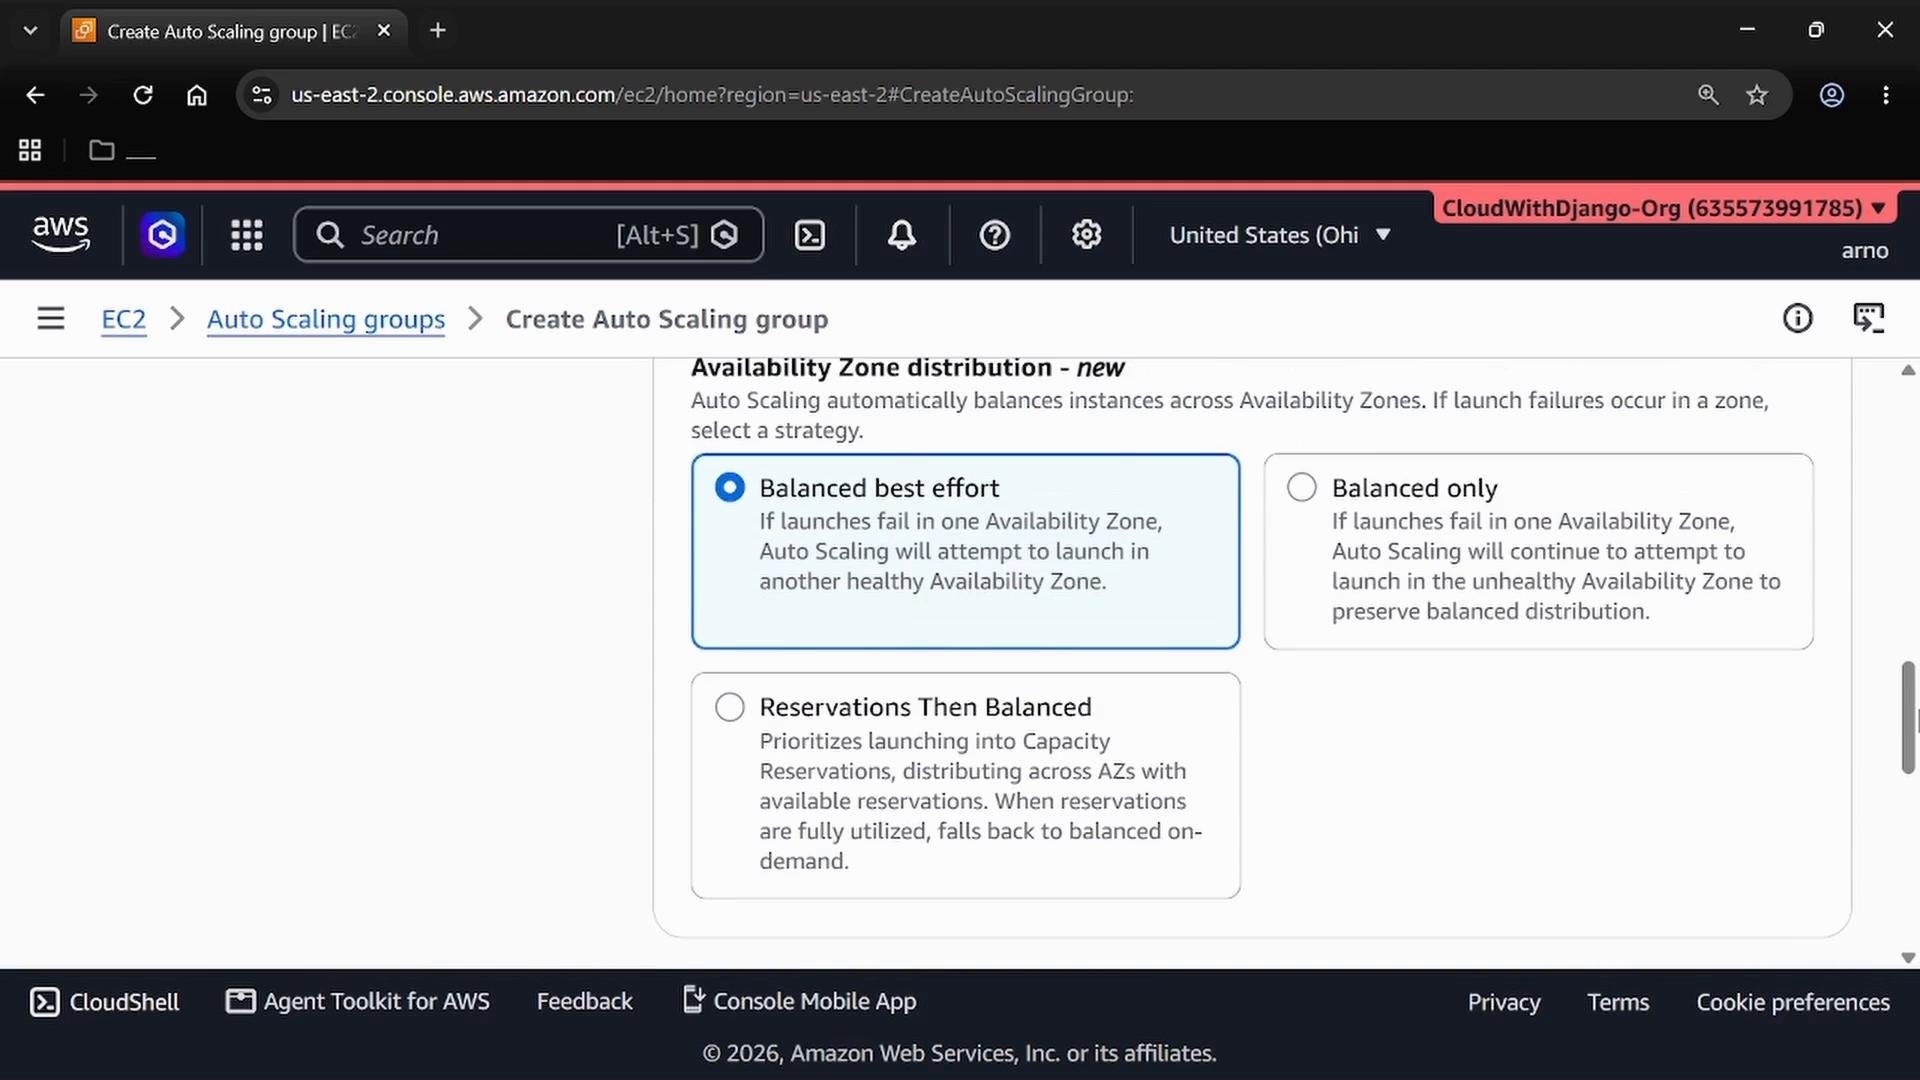Open the browser apps grid in bookmarks bar
The width and height of the screenshot is (1920, 1080).
click(30, 150)
